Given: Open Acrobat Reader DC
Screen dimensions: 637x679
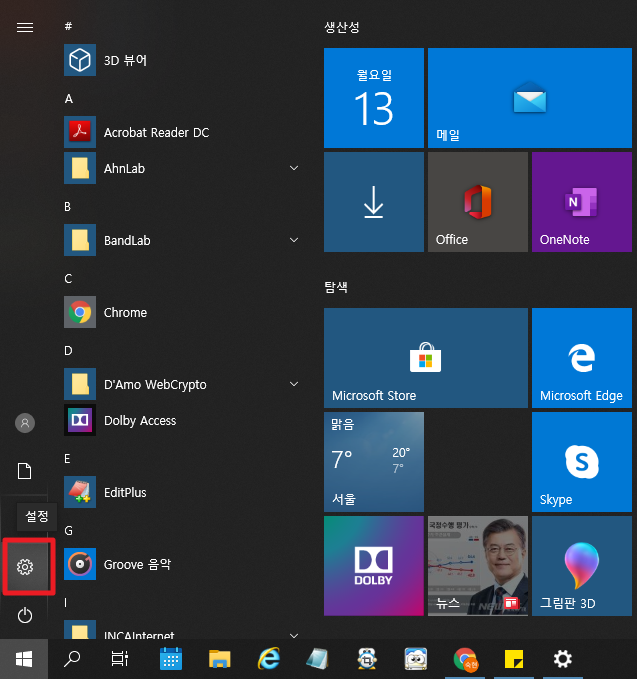Looking at the screenshot, I should click(x=182, y=132).
